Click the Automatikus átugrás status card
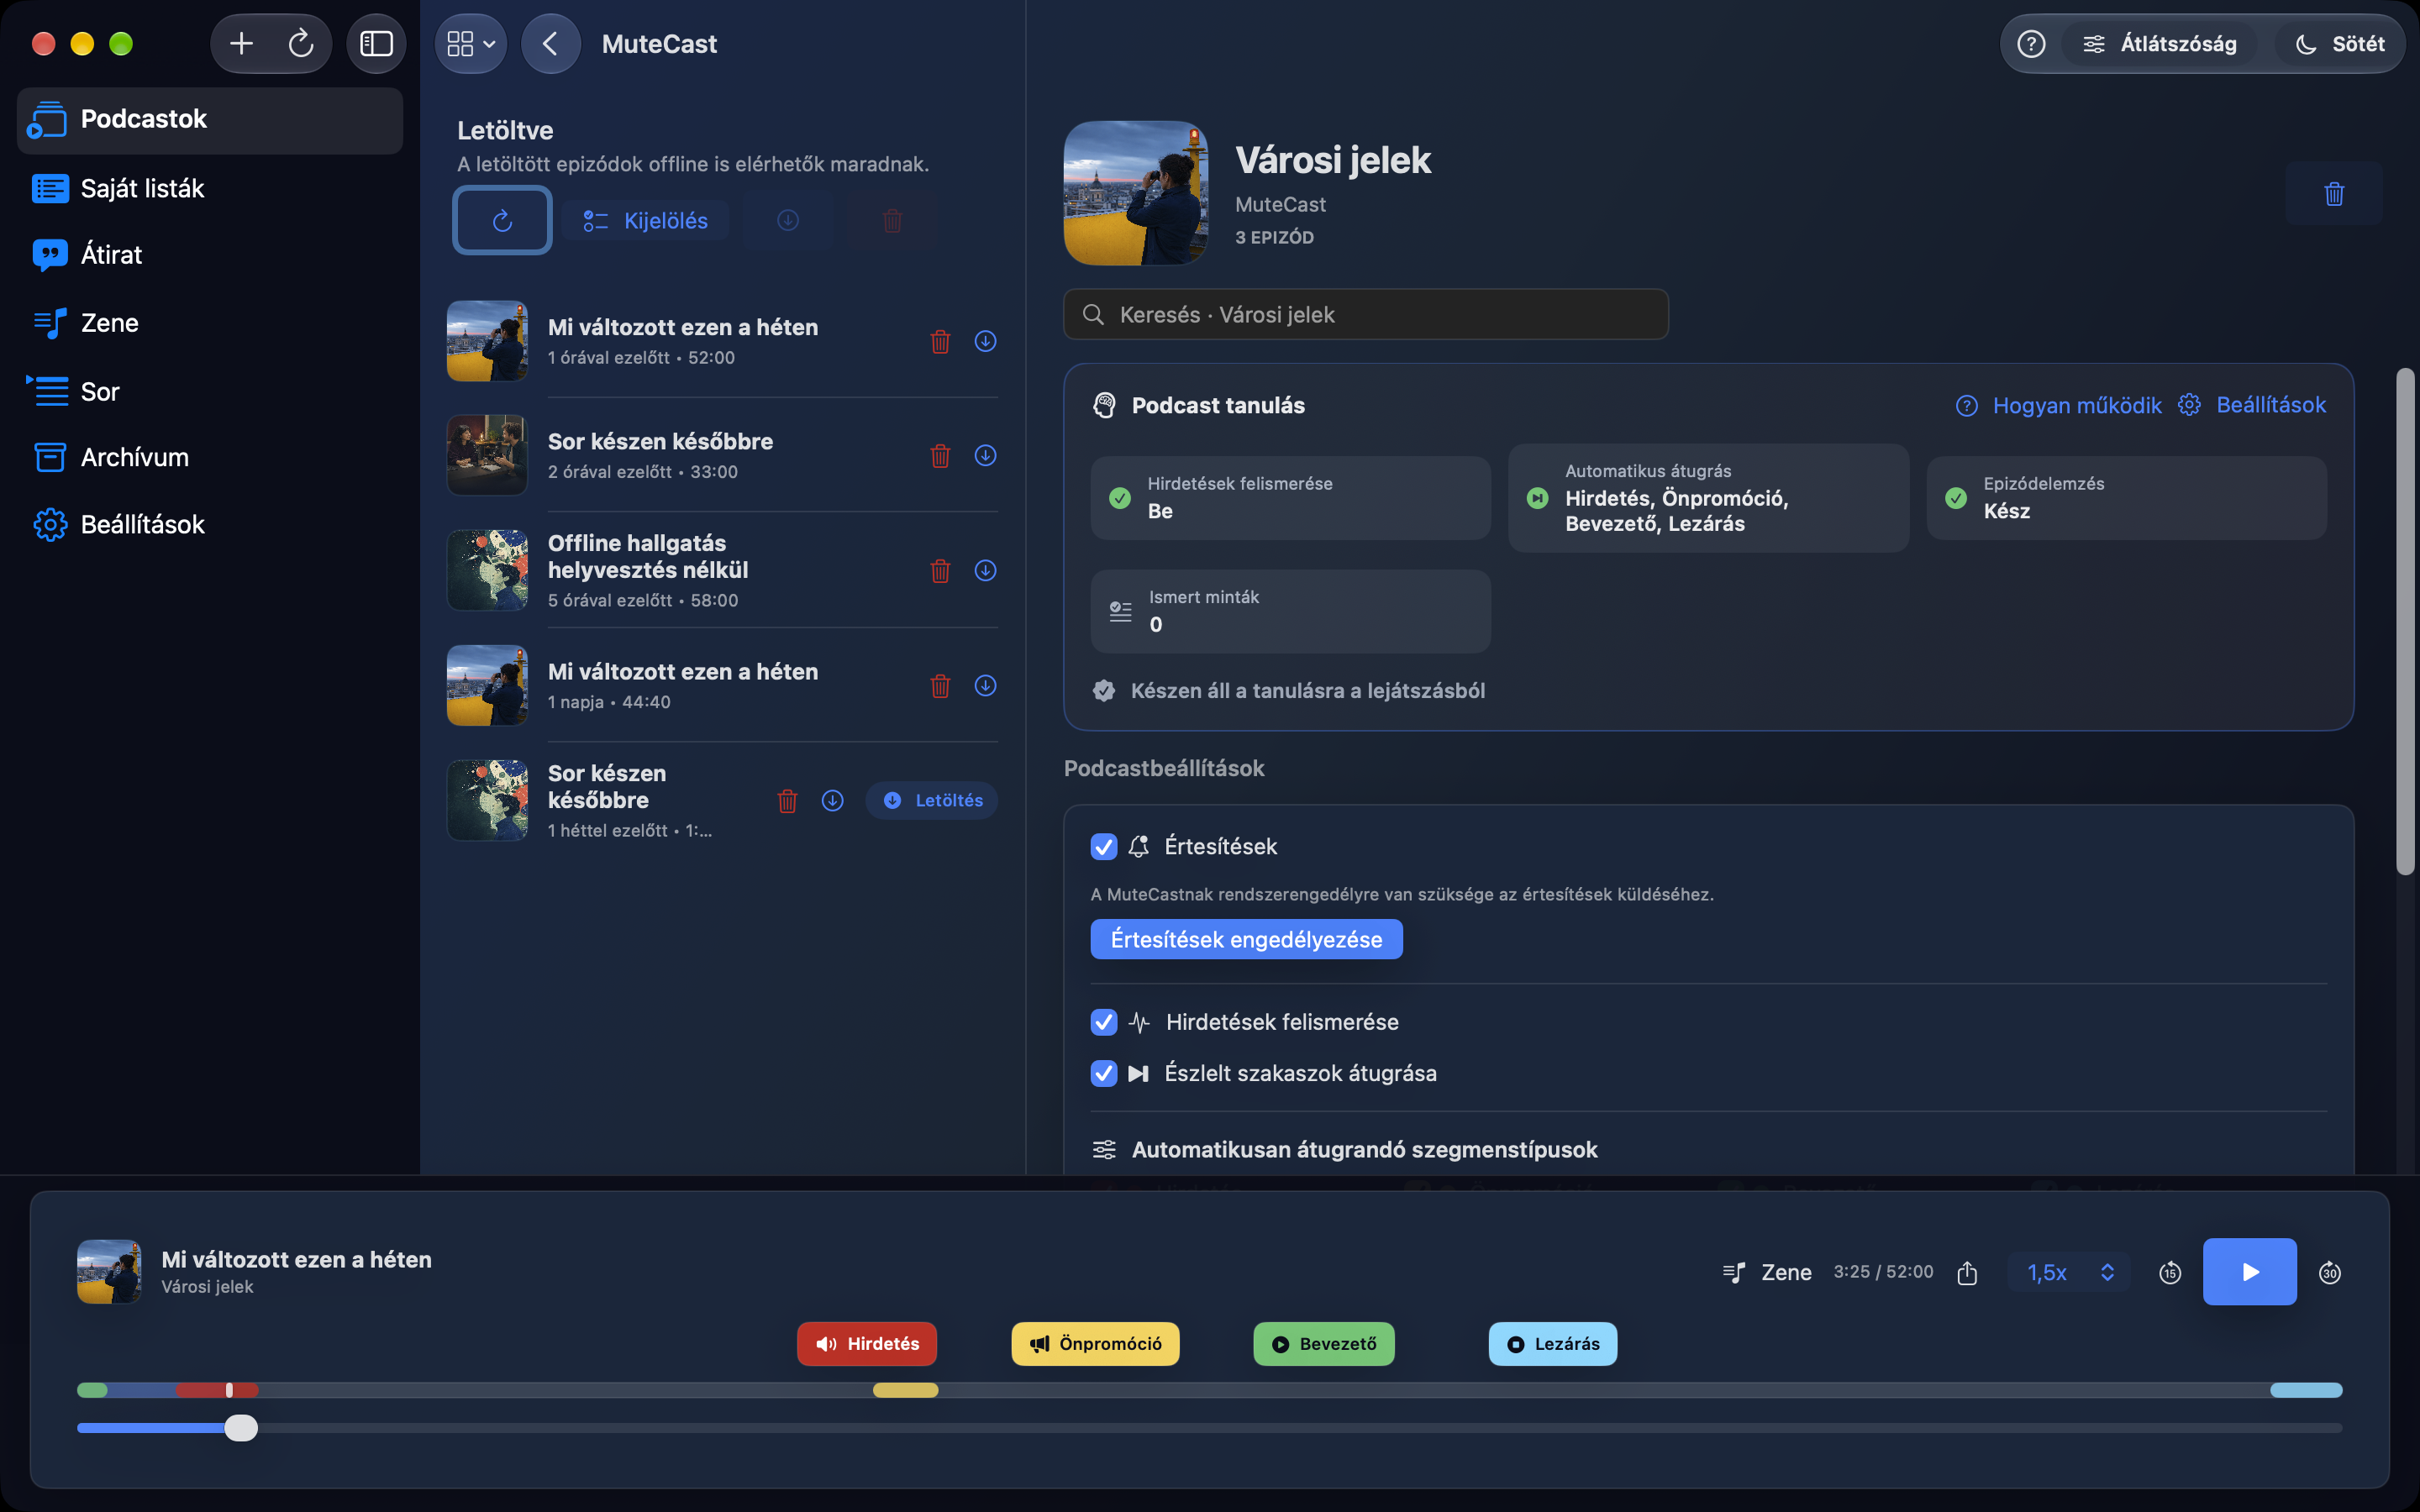The width and height of the screenshot is (2420, 1512). point(1708,498)
